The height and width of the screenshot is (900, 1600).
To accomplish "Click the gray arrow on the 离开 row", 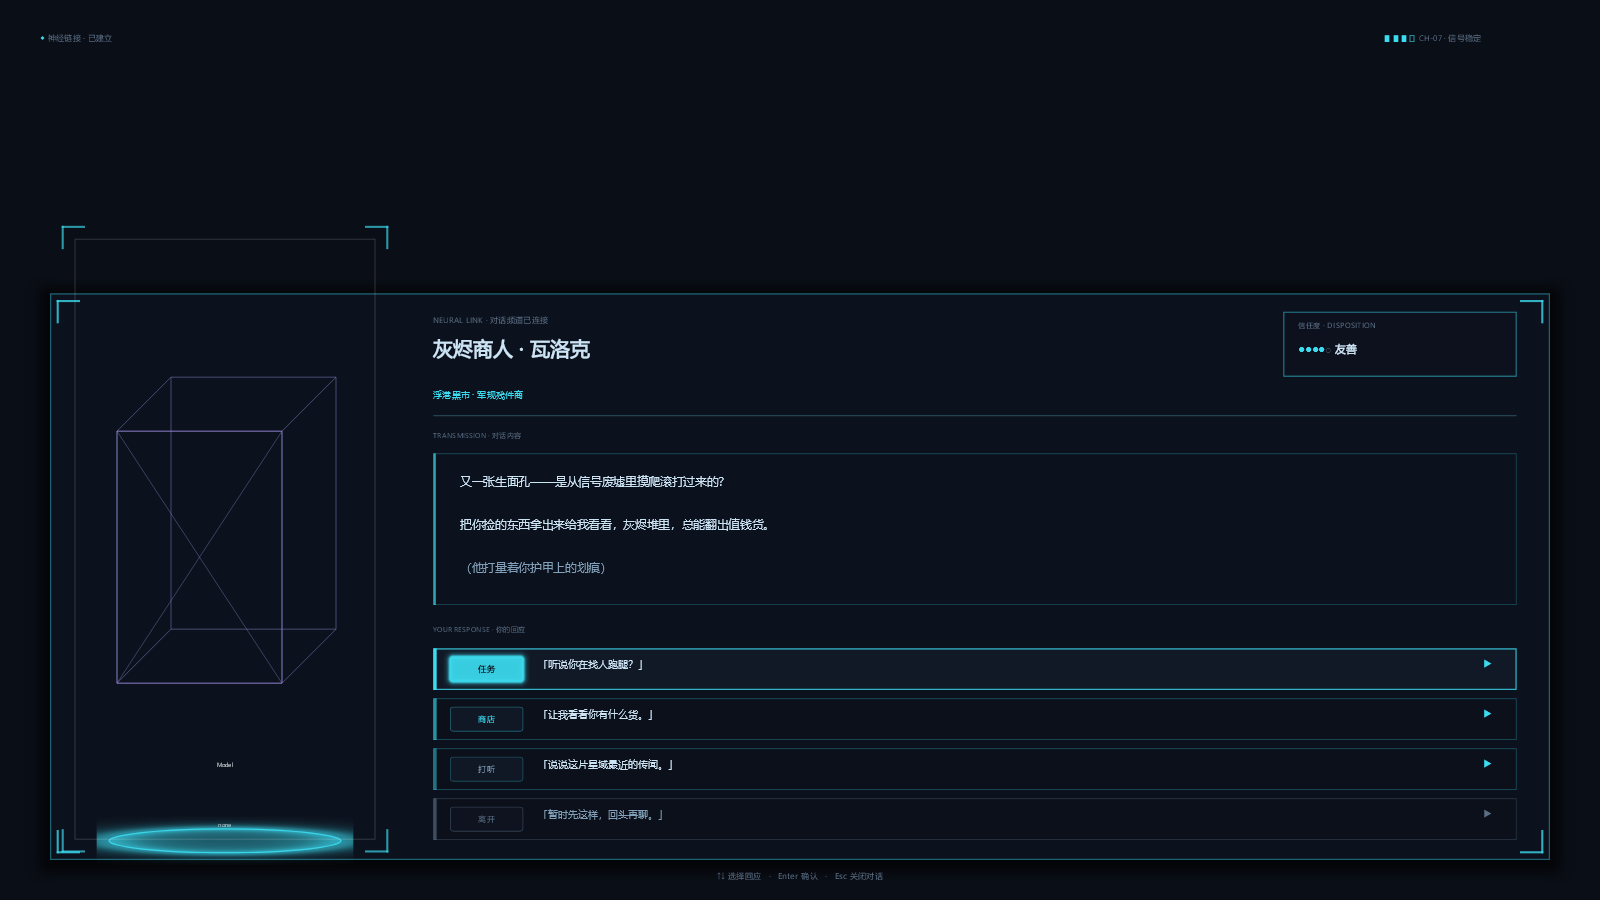I will 1487,814.
